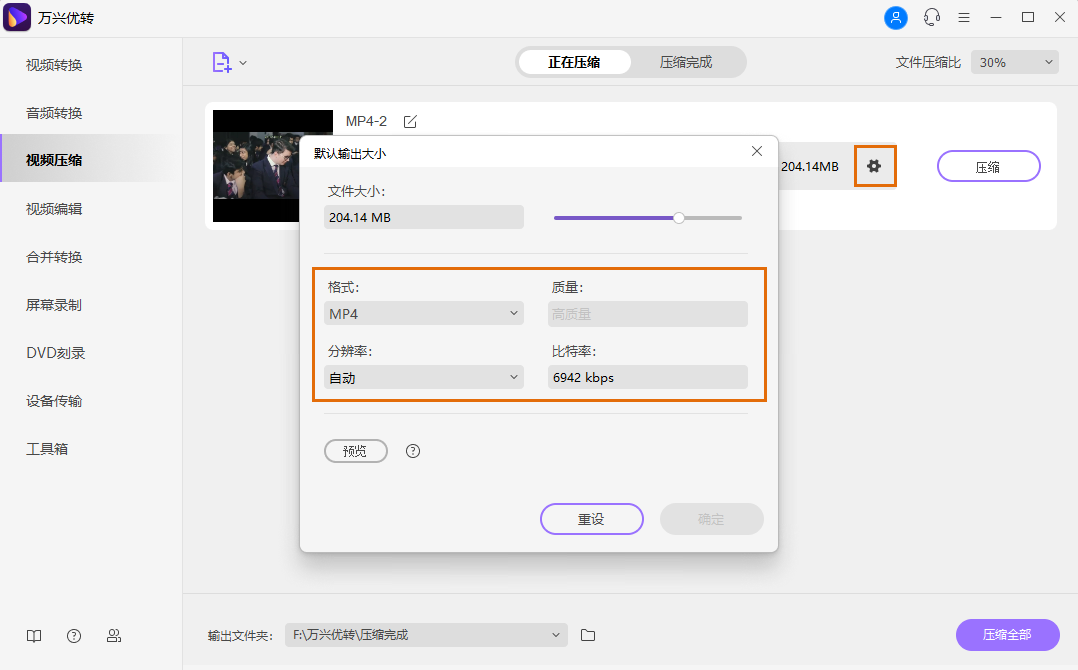The image size is (1078, 670).
Task: Adjust the file size slider in dialog
Action: click(679, 217)
